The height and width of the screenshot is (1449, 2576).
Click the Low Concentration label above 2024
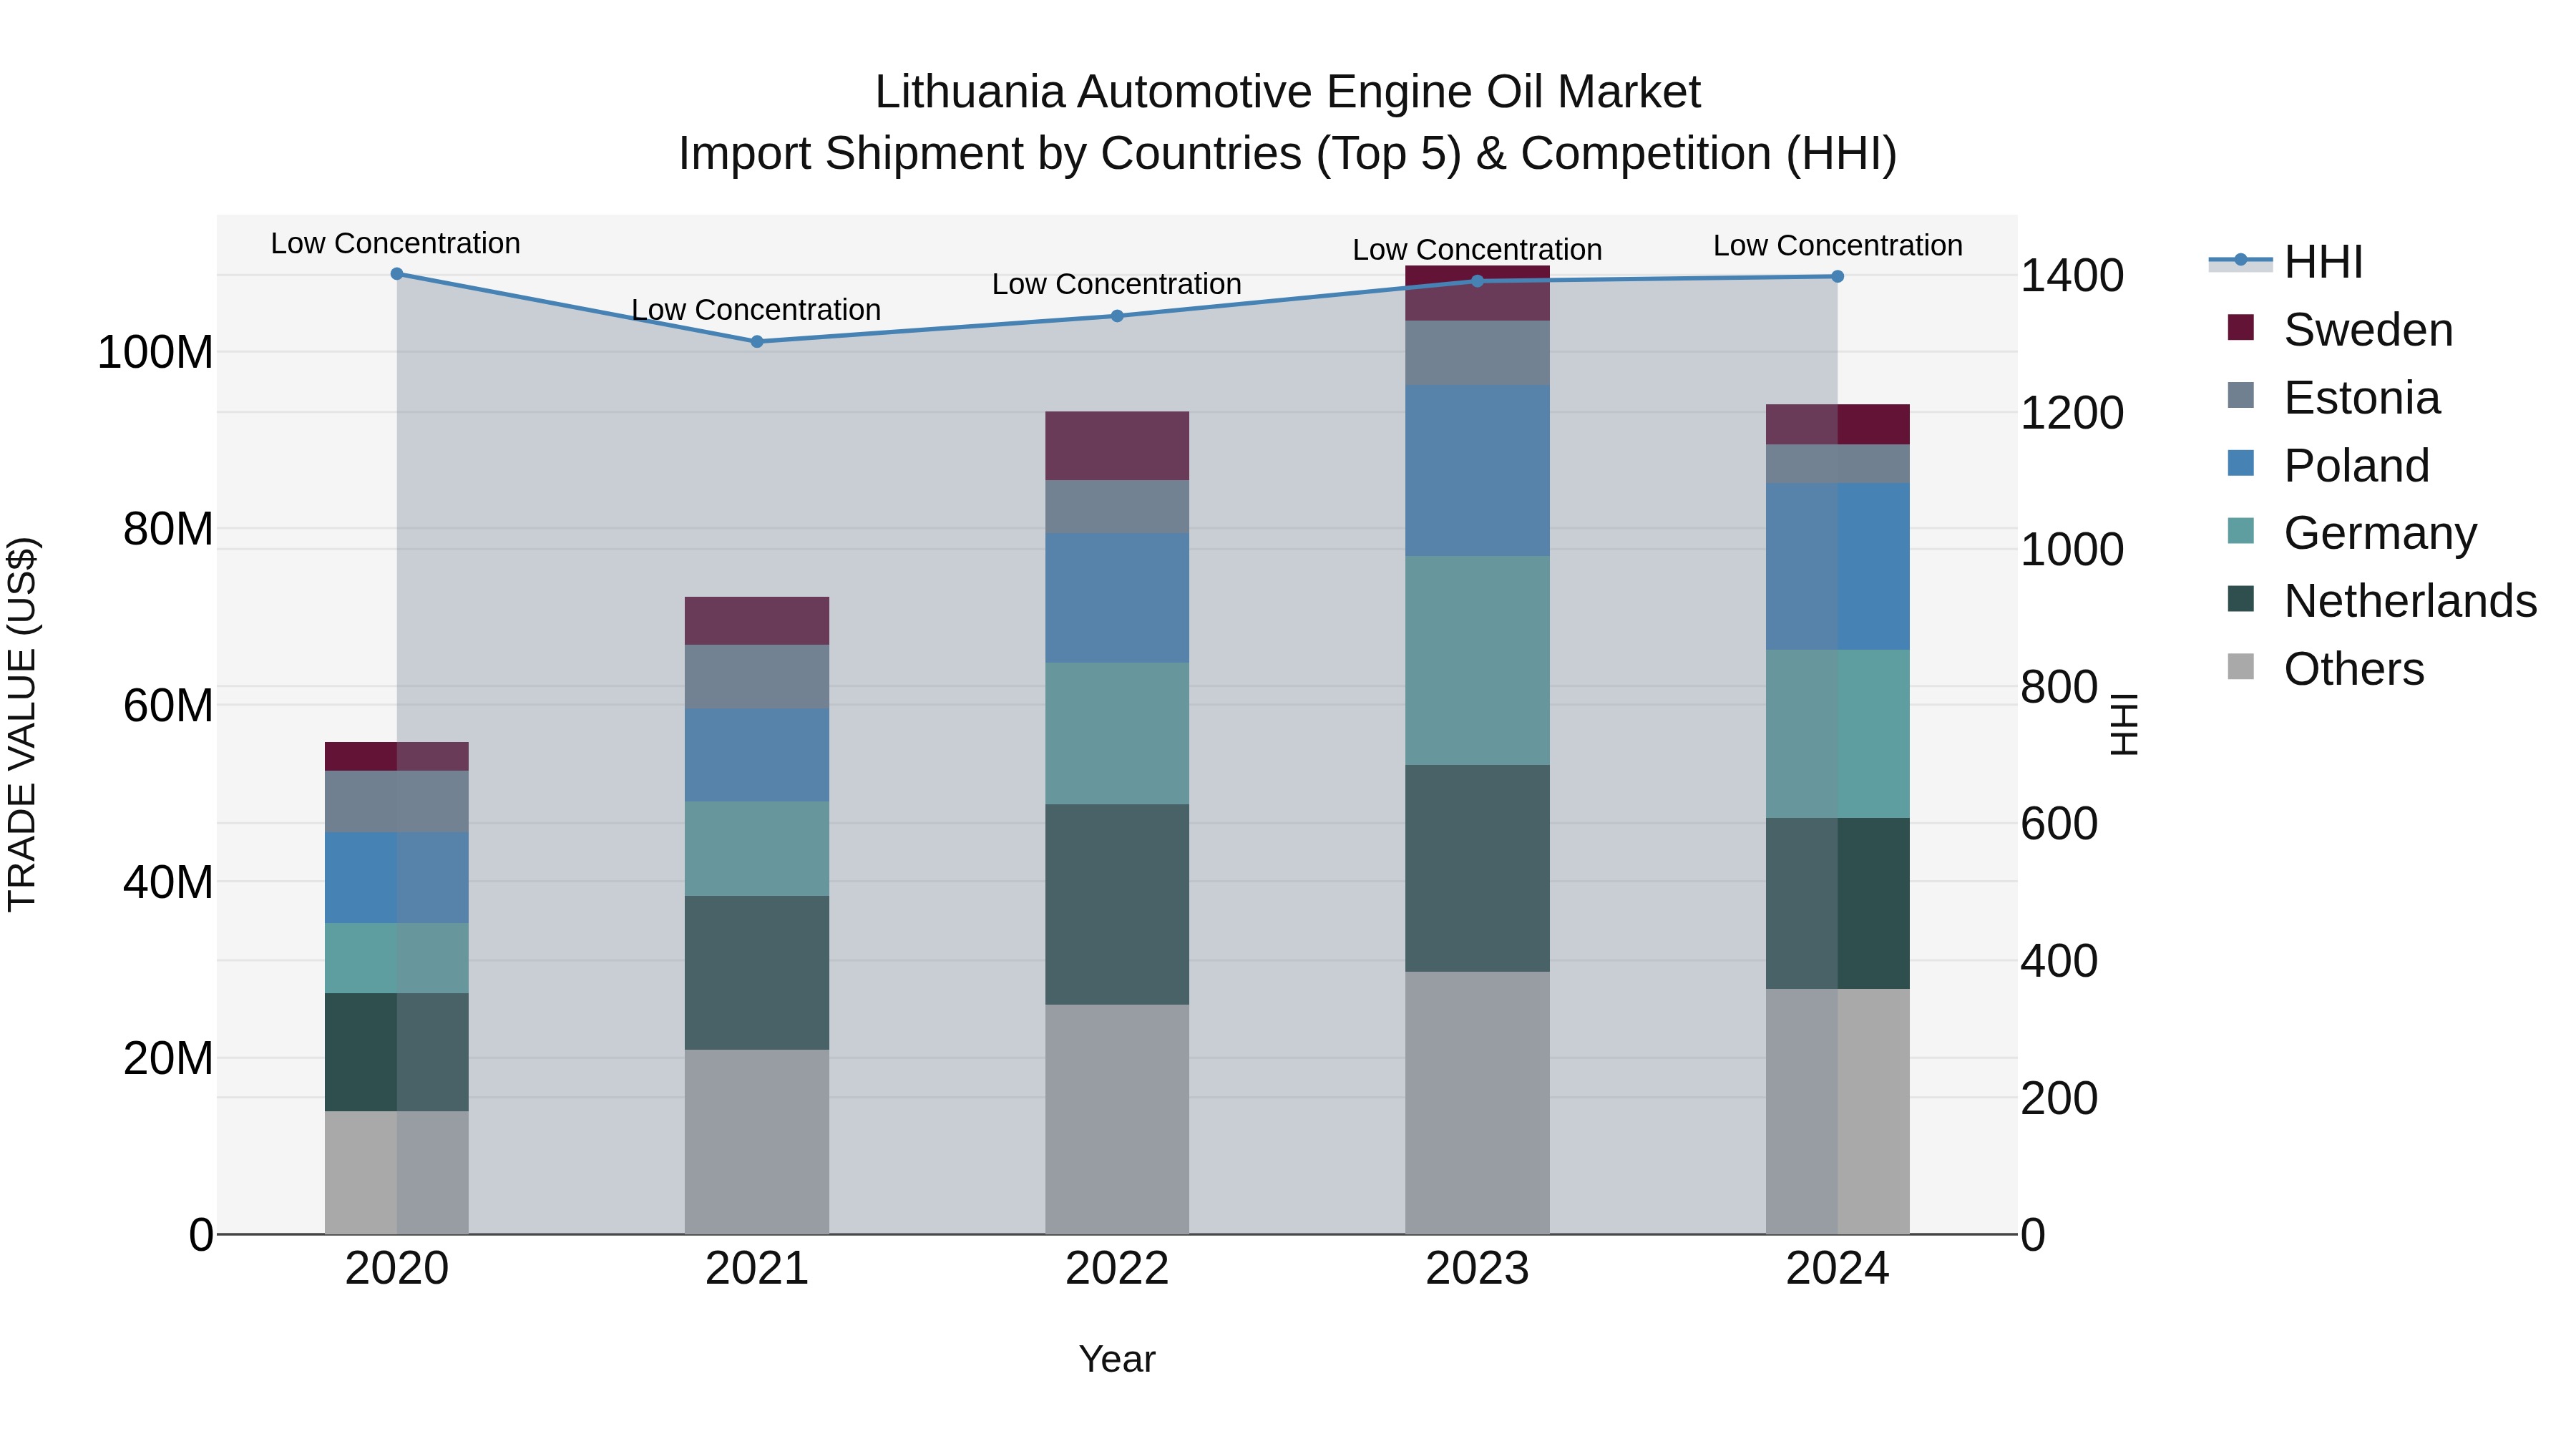coord(1838,245)
